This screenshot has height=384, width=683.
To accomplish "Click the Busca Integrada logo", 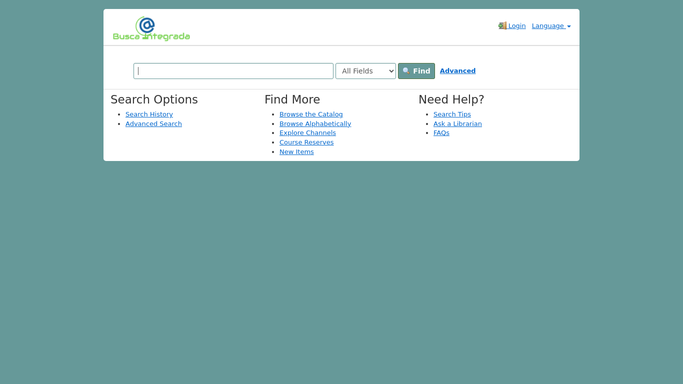I will [x=151, y=28].
